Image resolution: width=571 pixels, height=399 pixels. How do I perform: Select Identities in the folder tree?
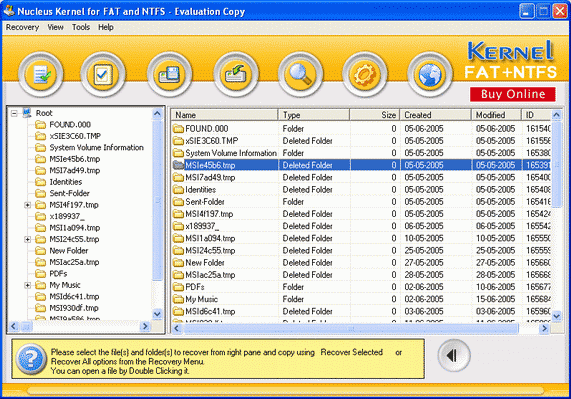click(x=66, y=182)
